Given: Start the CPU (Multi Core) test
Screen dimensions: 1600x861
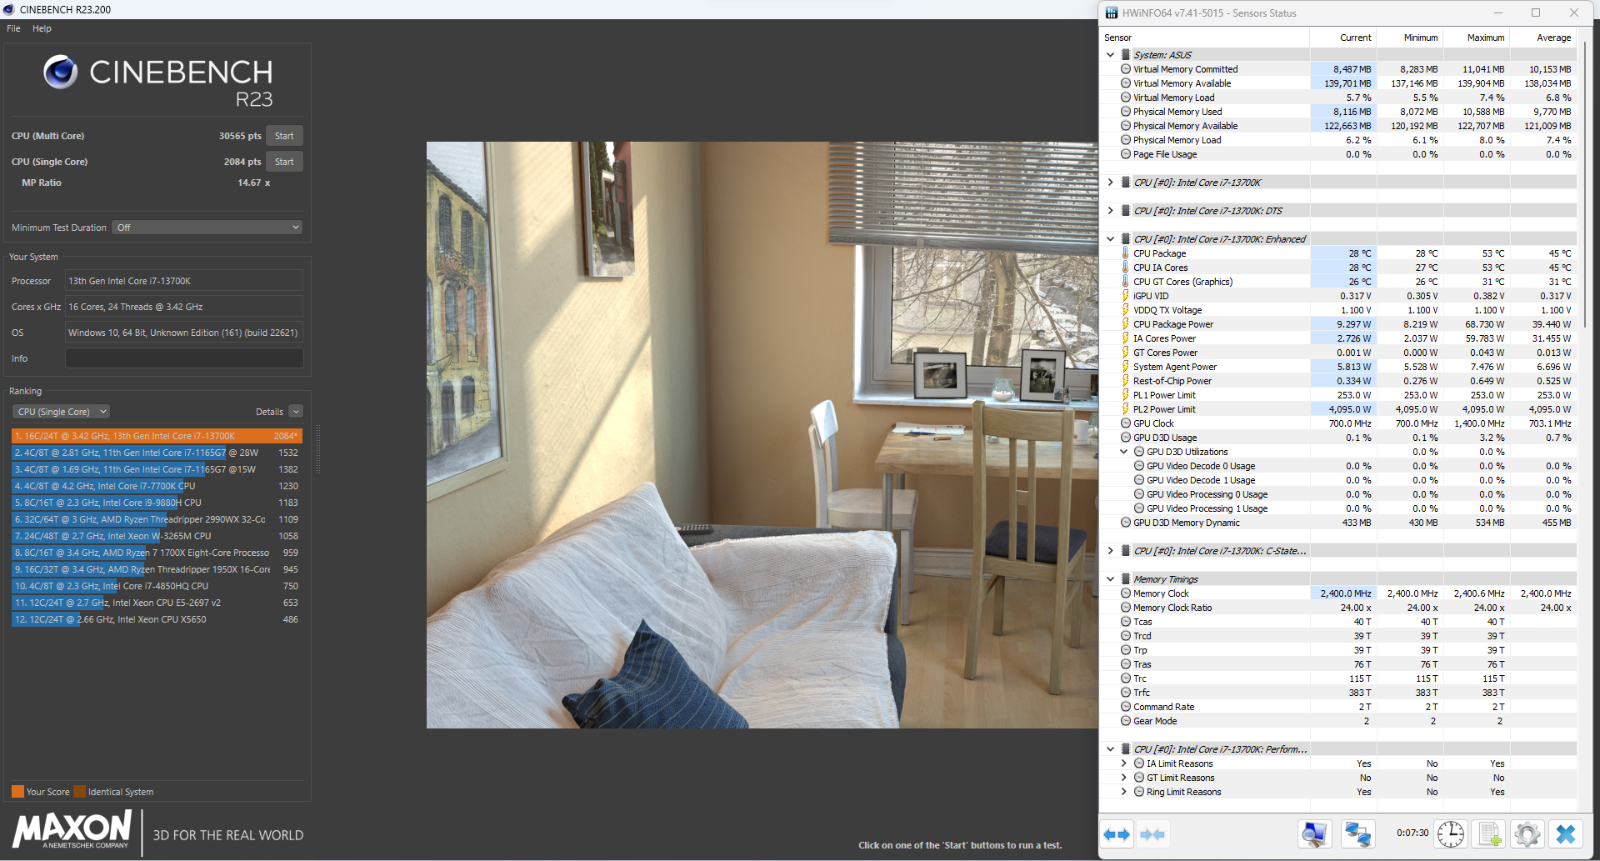Looking at the screenshot, I should point(285,136).
